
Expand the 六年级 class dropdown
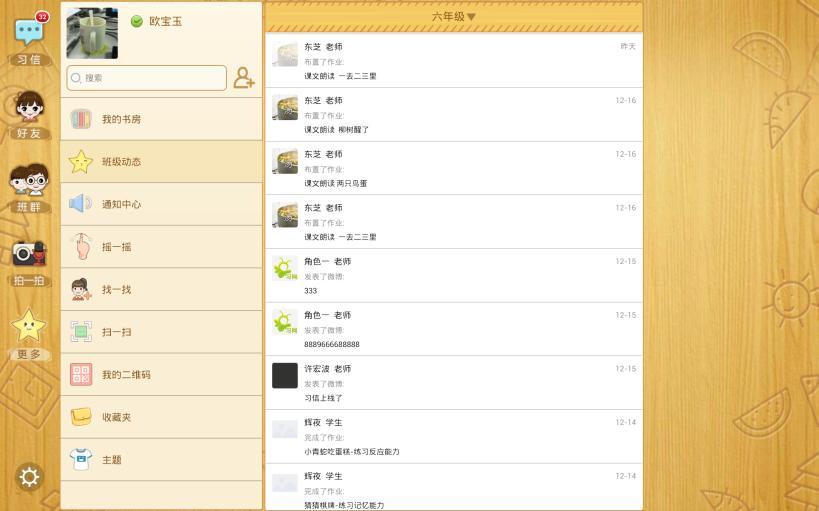[x=453, y=17]
